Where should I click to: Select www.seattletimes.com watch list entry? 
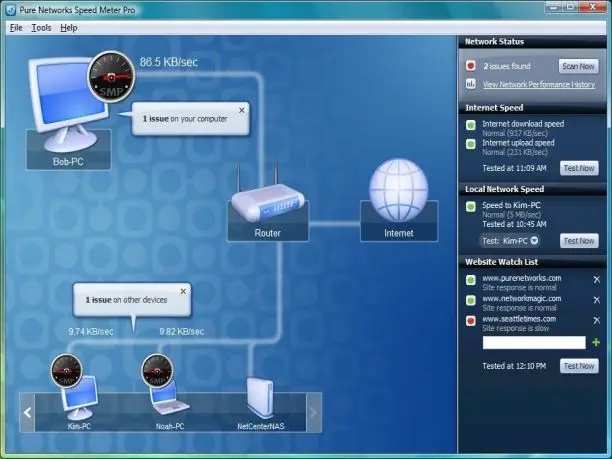coord(519,319)
